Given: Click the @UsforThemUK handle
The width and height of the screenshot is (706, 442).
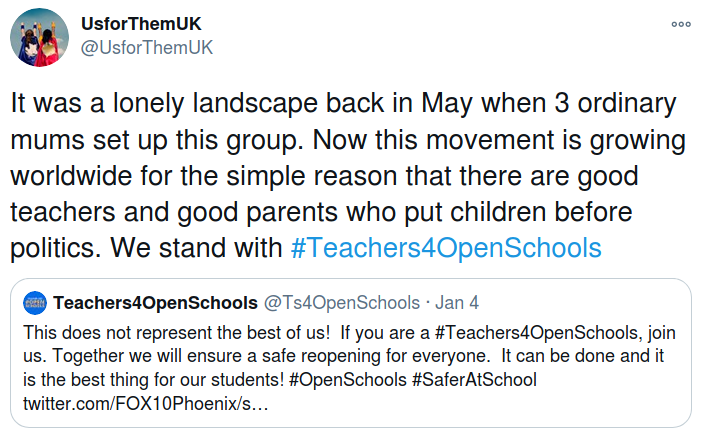Looking at the screenshot, I should click(x=147, y=47).
